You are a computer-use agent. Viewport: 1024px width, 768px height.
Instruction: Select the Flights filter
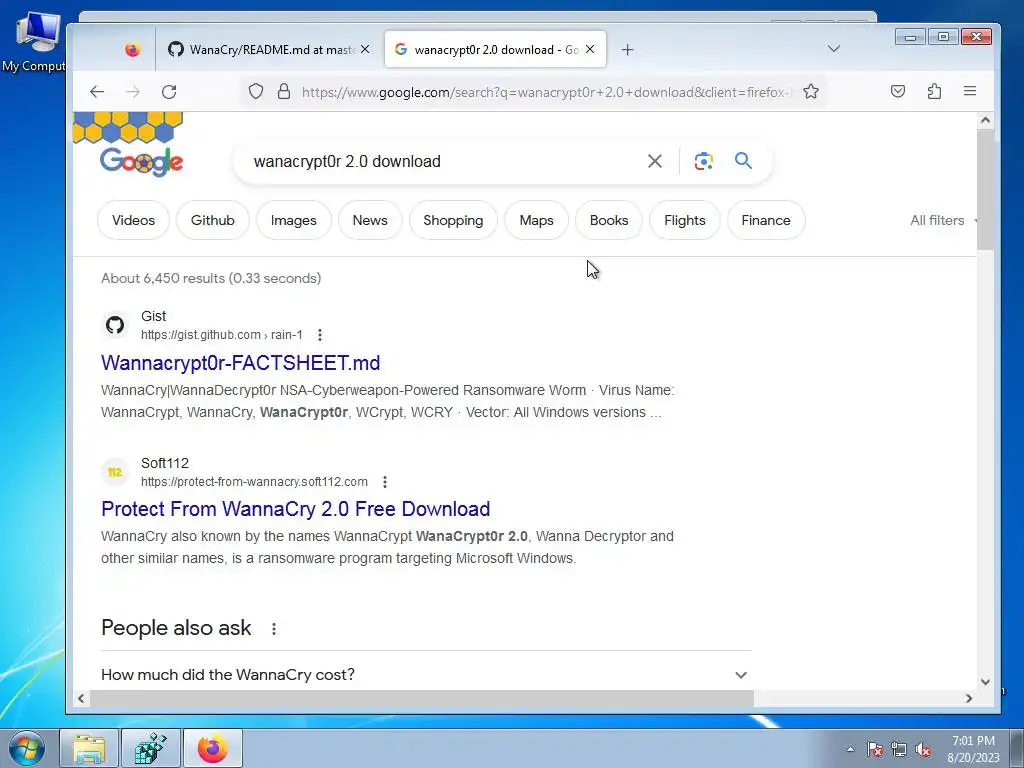pos(685,221)
